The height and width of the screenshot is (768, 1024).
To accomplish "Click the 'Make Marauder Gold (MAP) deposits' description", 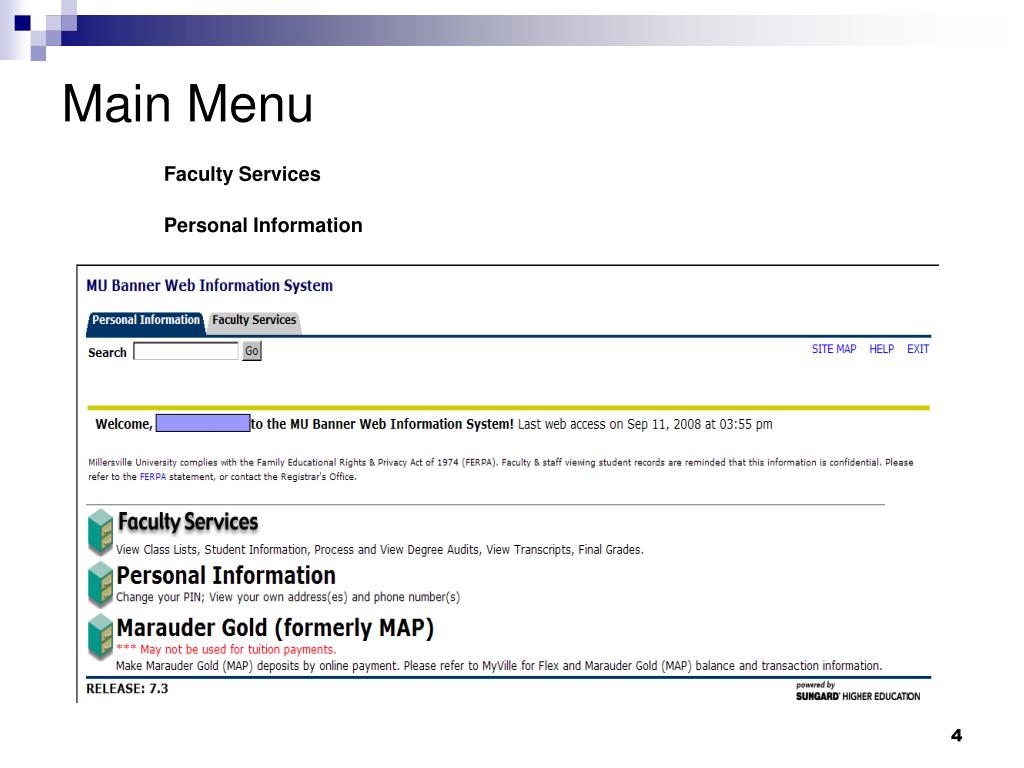I will [x=499, y=666].
